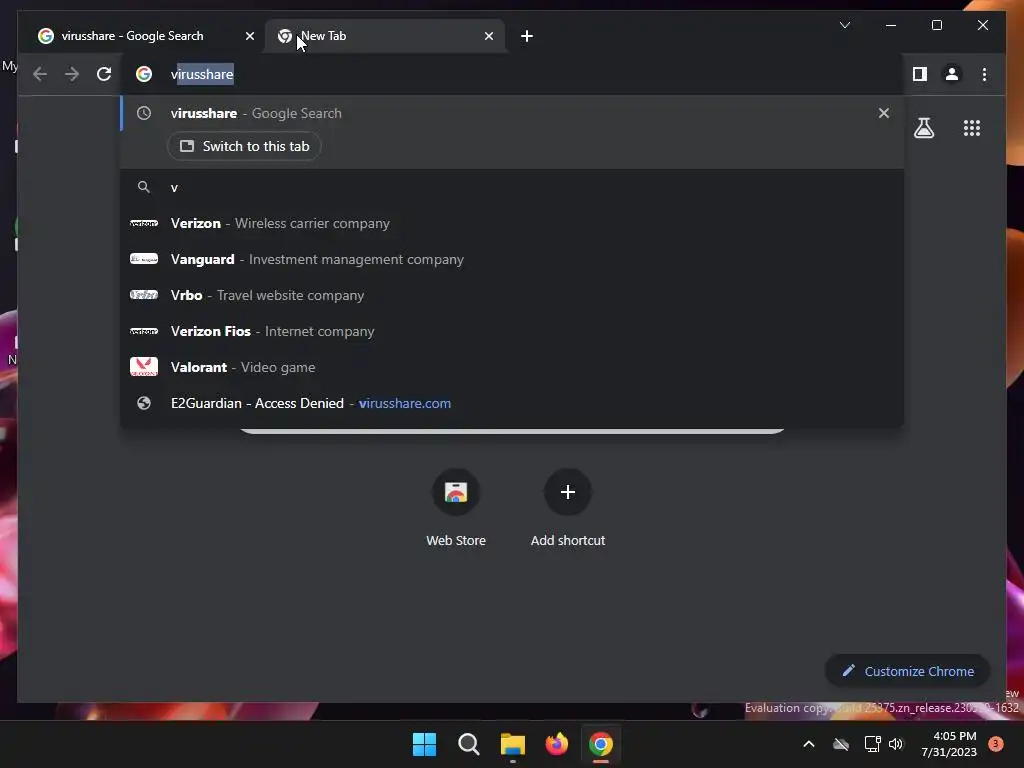
Task: Click the Valorant logo icon
Action: click(x=144, y=367)
